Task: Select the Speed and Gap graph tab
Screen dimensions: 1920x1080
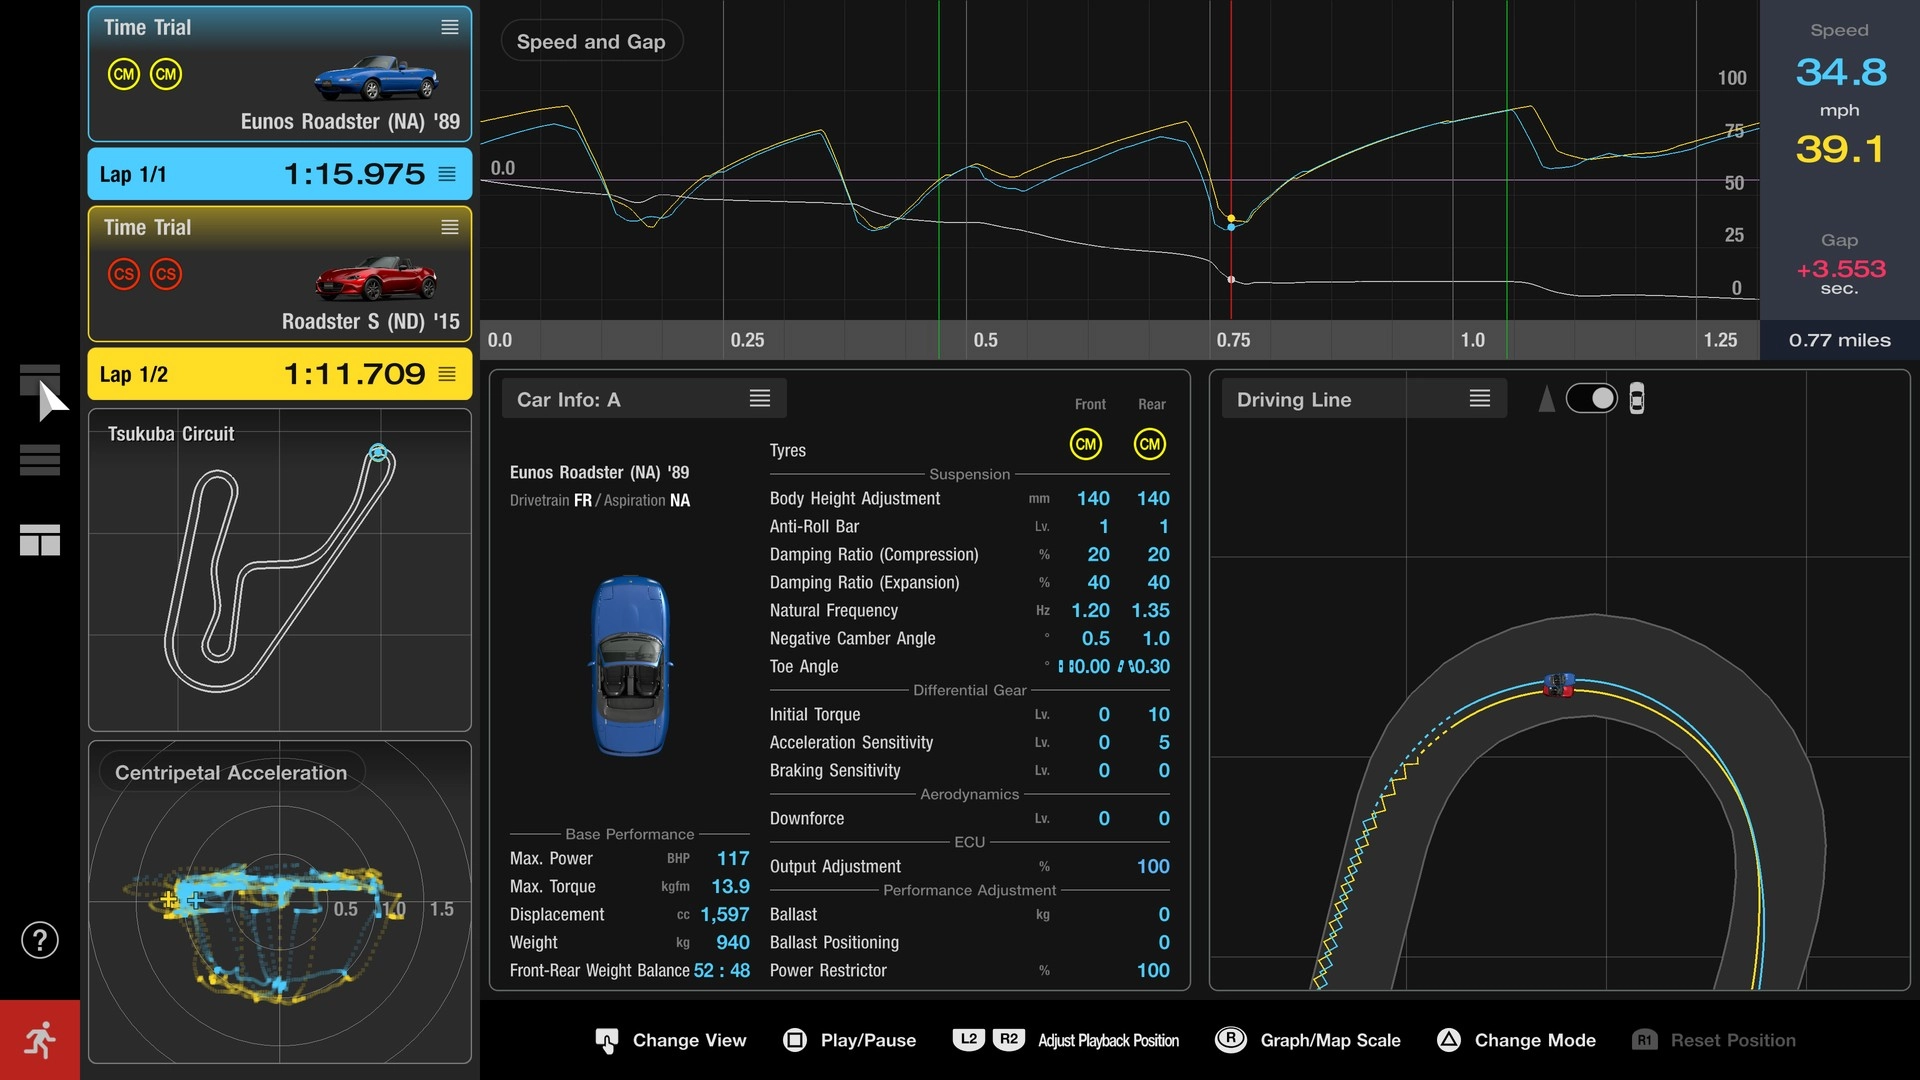Action: [x=591, y=41]
